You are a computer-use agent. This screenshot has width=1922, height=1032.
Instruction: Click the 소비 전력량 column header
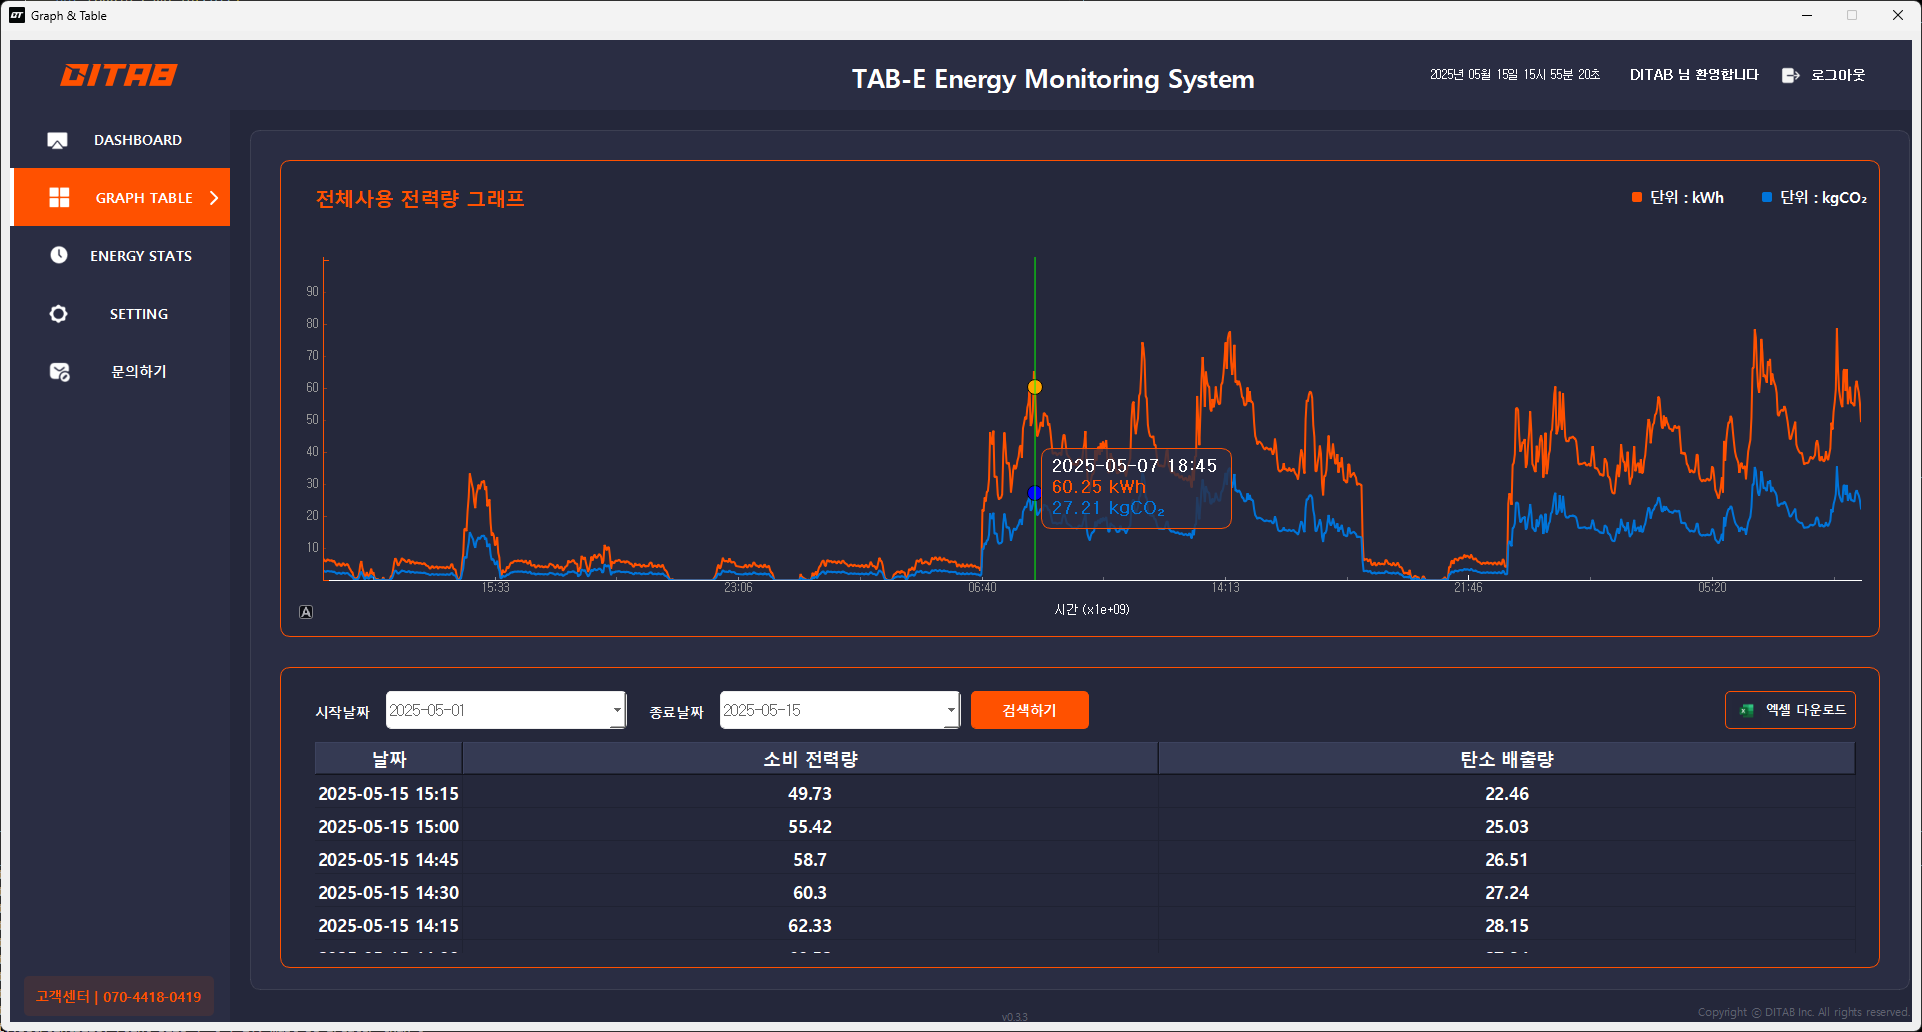pos(810,759)
